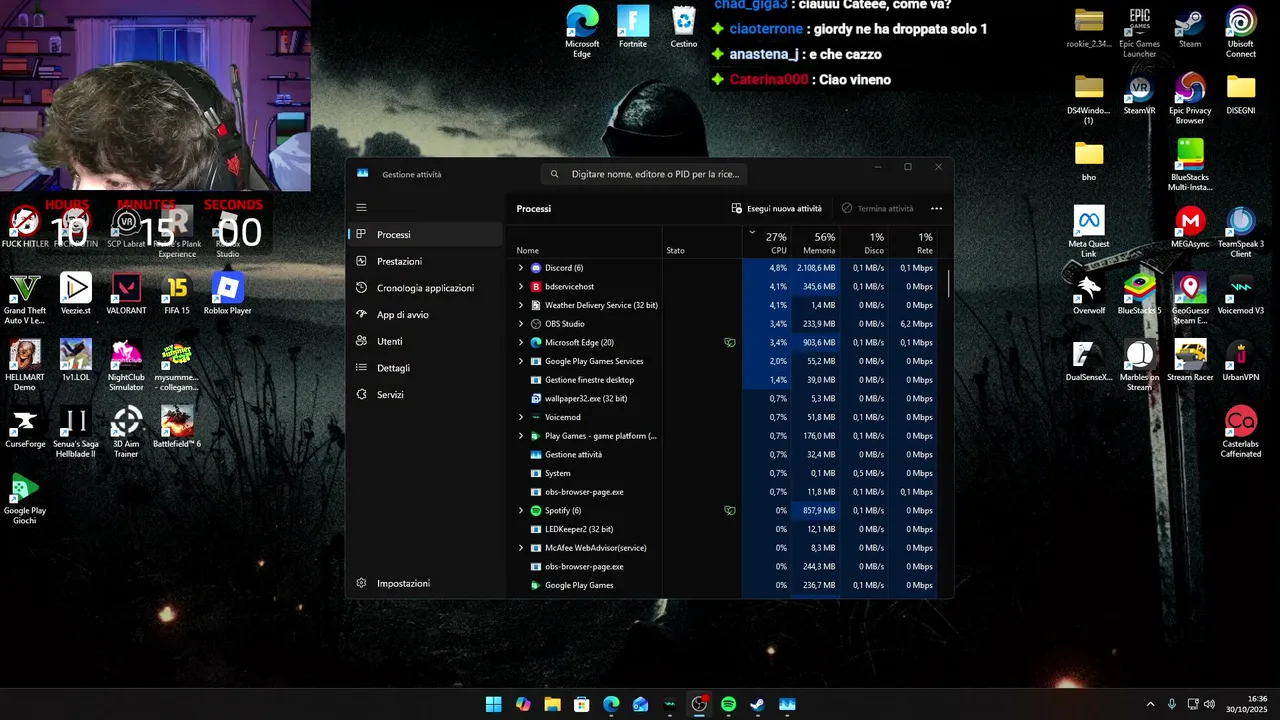The width and height of the screenshot is (1280, 720).
Task: Click the Stato column header
Action: [702, 243]
